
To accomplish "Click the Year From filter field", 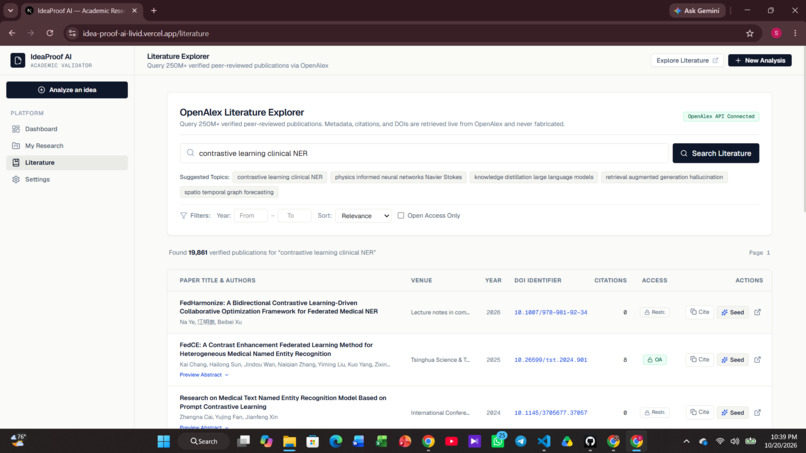I will click(251, 216).
